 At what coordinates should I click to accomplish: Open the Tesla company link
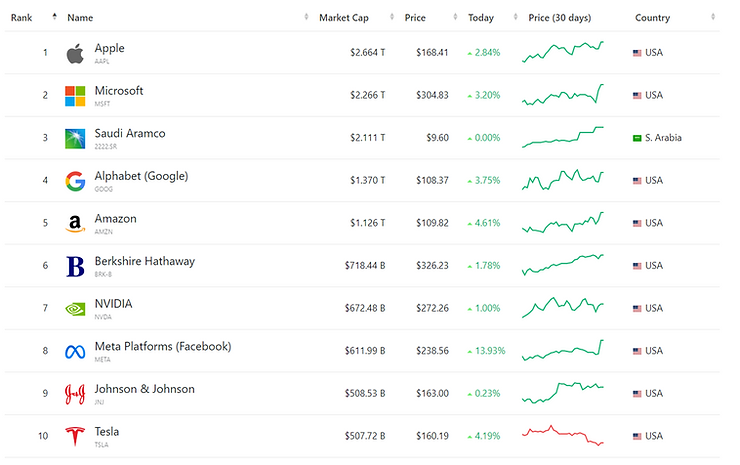(x=107, y=431)
